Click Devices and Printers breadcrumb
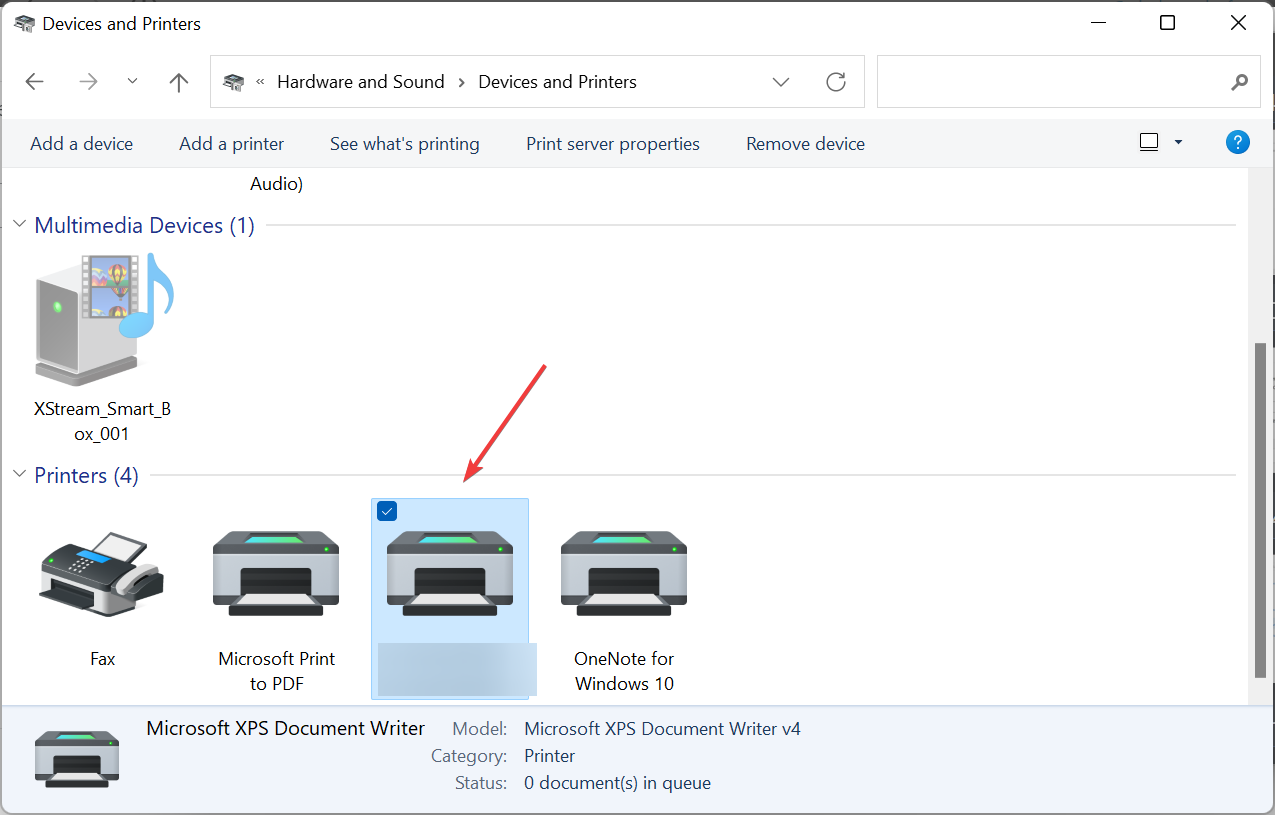This screenshot has width=1275, height=815. (557, 82)
